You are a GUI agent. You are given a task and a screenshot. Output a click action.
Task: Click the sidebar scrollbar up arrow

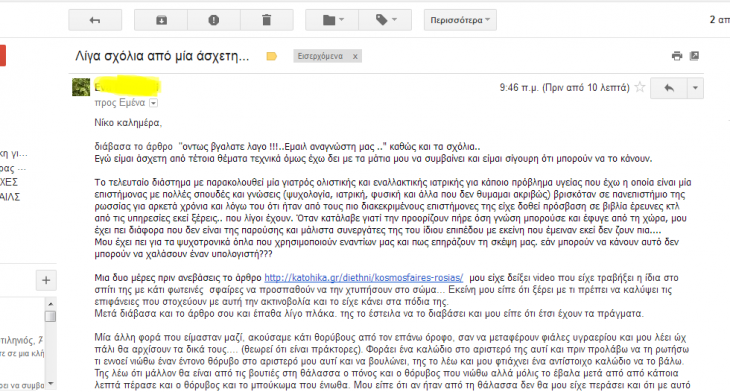tap(51, 304)
